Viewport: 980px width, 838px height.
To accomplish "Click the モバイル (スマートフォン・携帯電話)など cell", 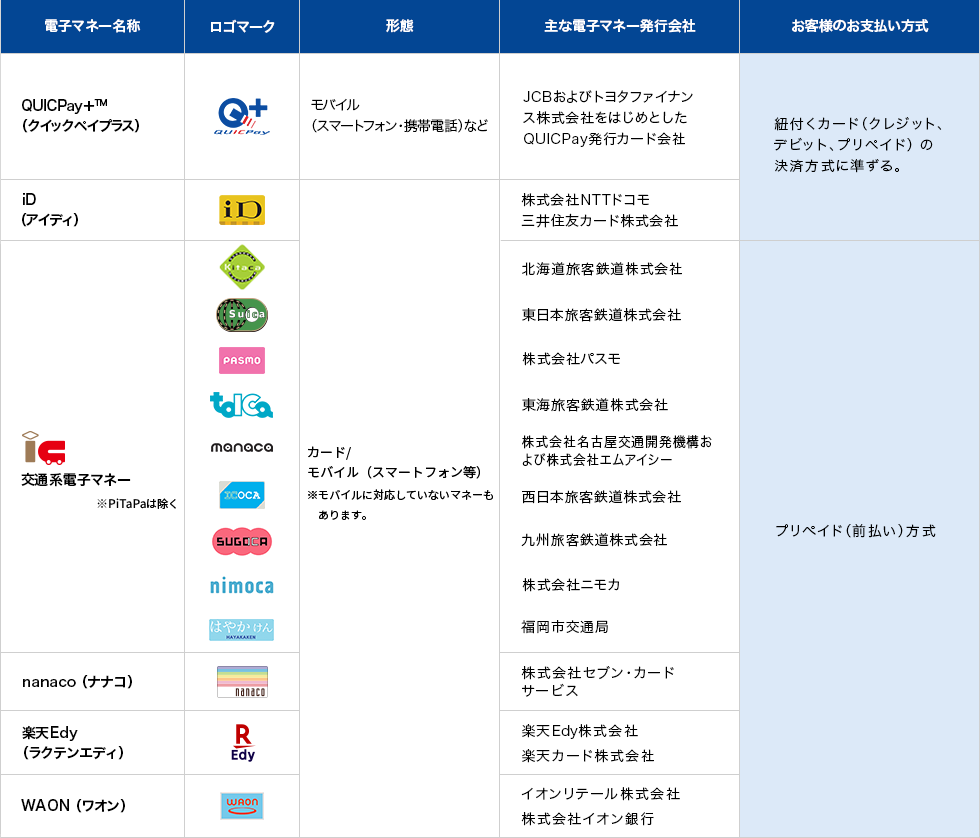I will 399,116.
